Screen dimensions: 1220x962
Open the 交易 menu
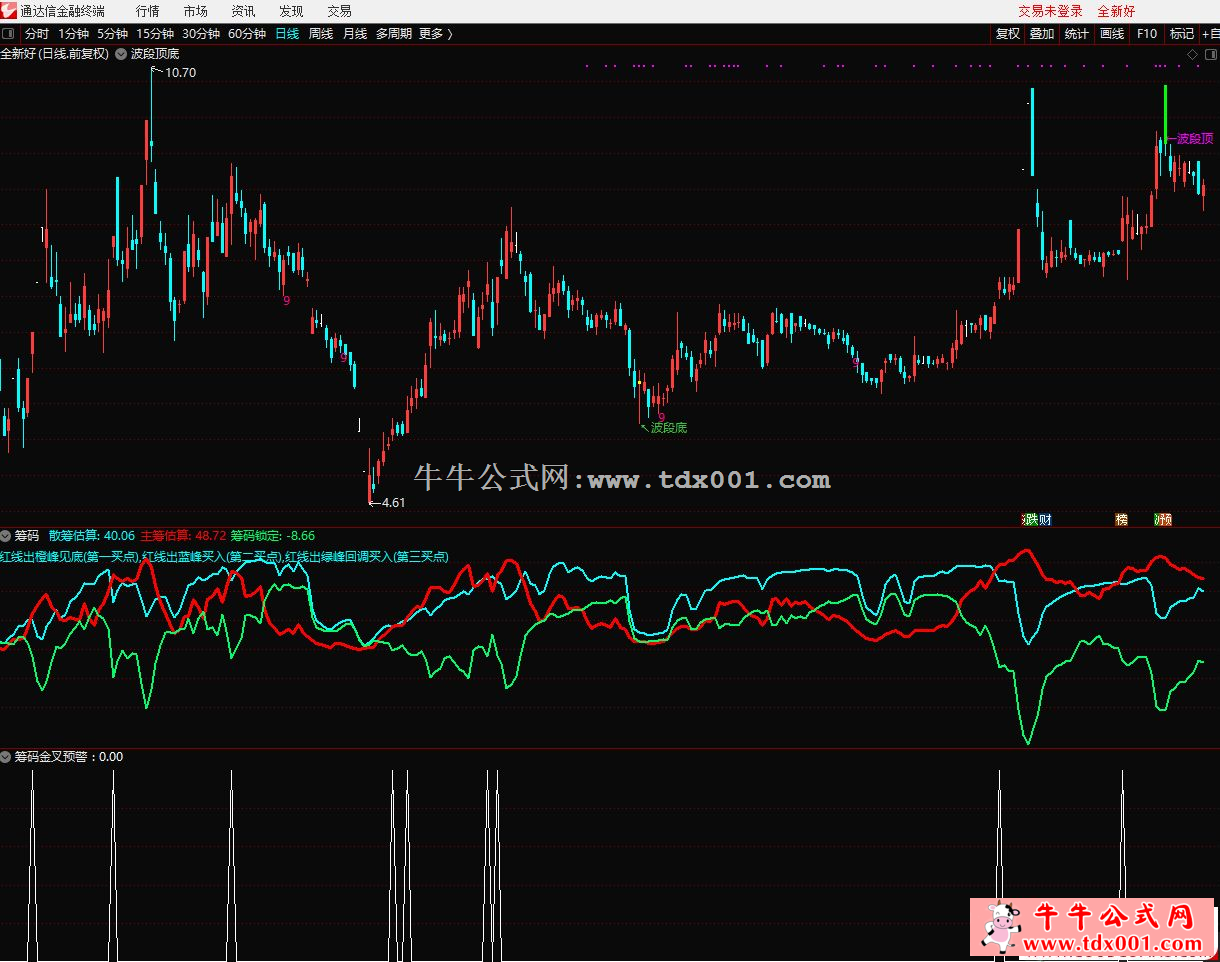[x=339, y=11]
